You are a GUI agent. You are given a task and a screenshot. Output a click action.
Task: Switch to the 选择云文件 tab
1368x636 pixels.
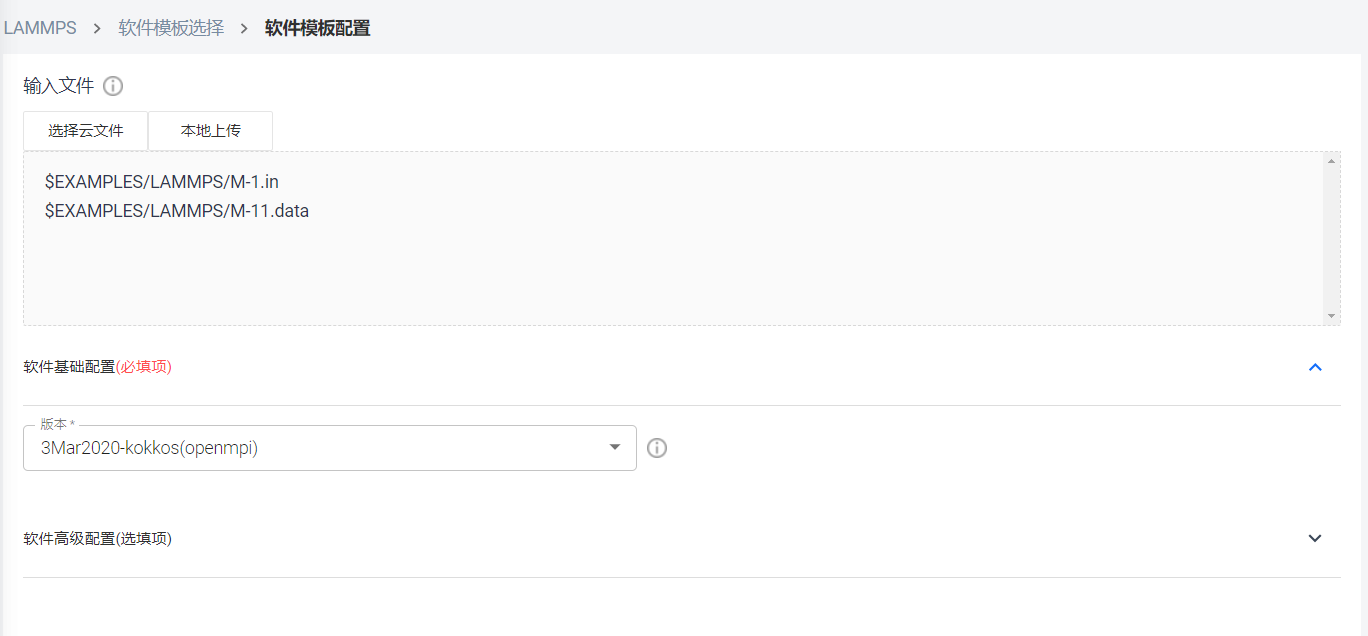[x=86, y=131]
